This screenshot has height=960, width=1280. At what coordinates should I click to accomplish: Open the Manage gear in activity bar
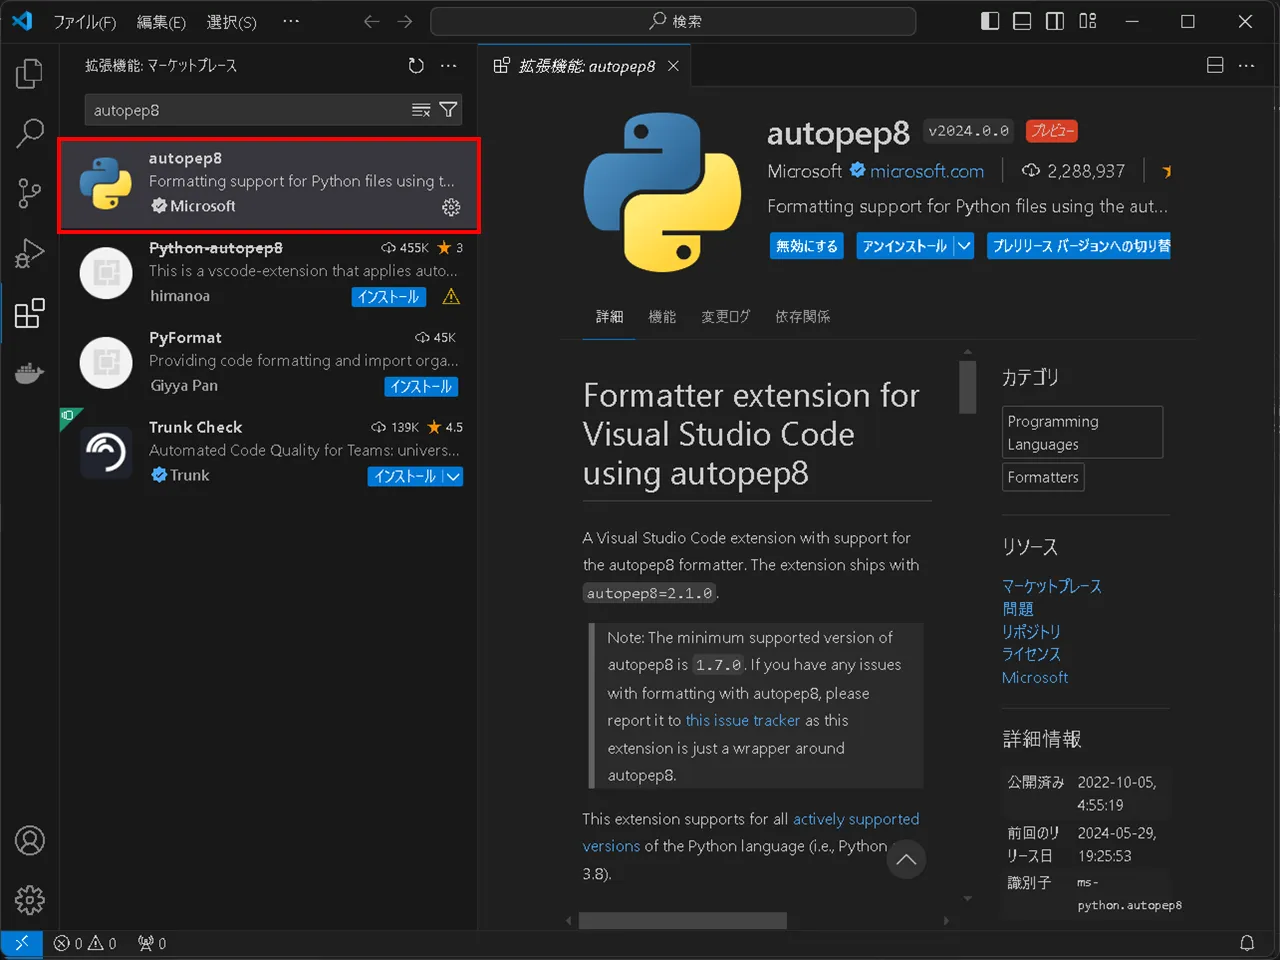30,900
